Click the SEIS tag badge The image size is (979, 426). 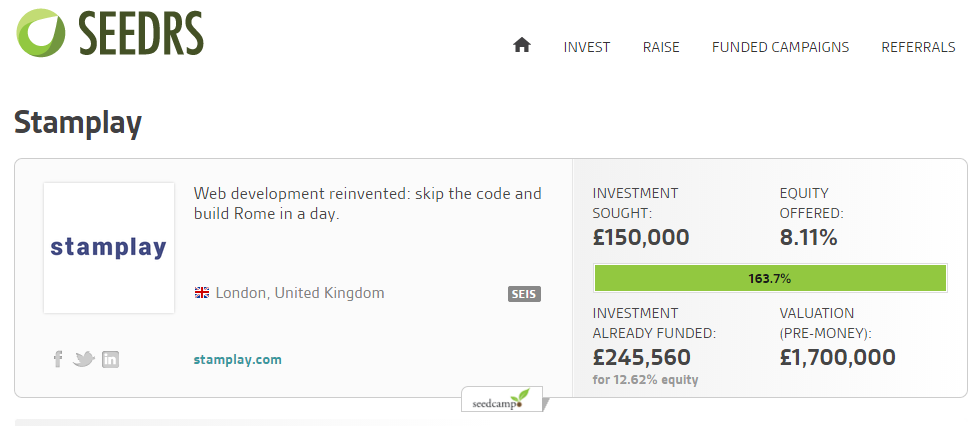coord(524,294)
